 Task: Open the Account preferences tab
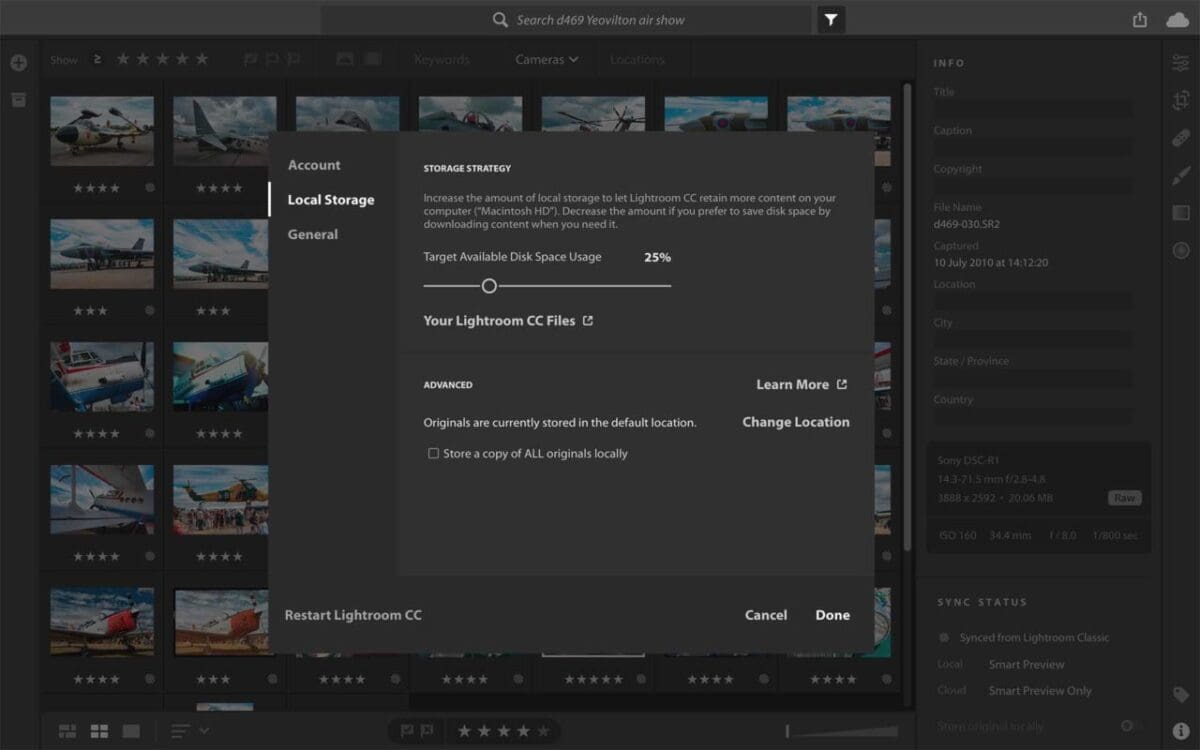pyautogui.click(x=314, y=165)
